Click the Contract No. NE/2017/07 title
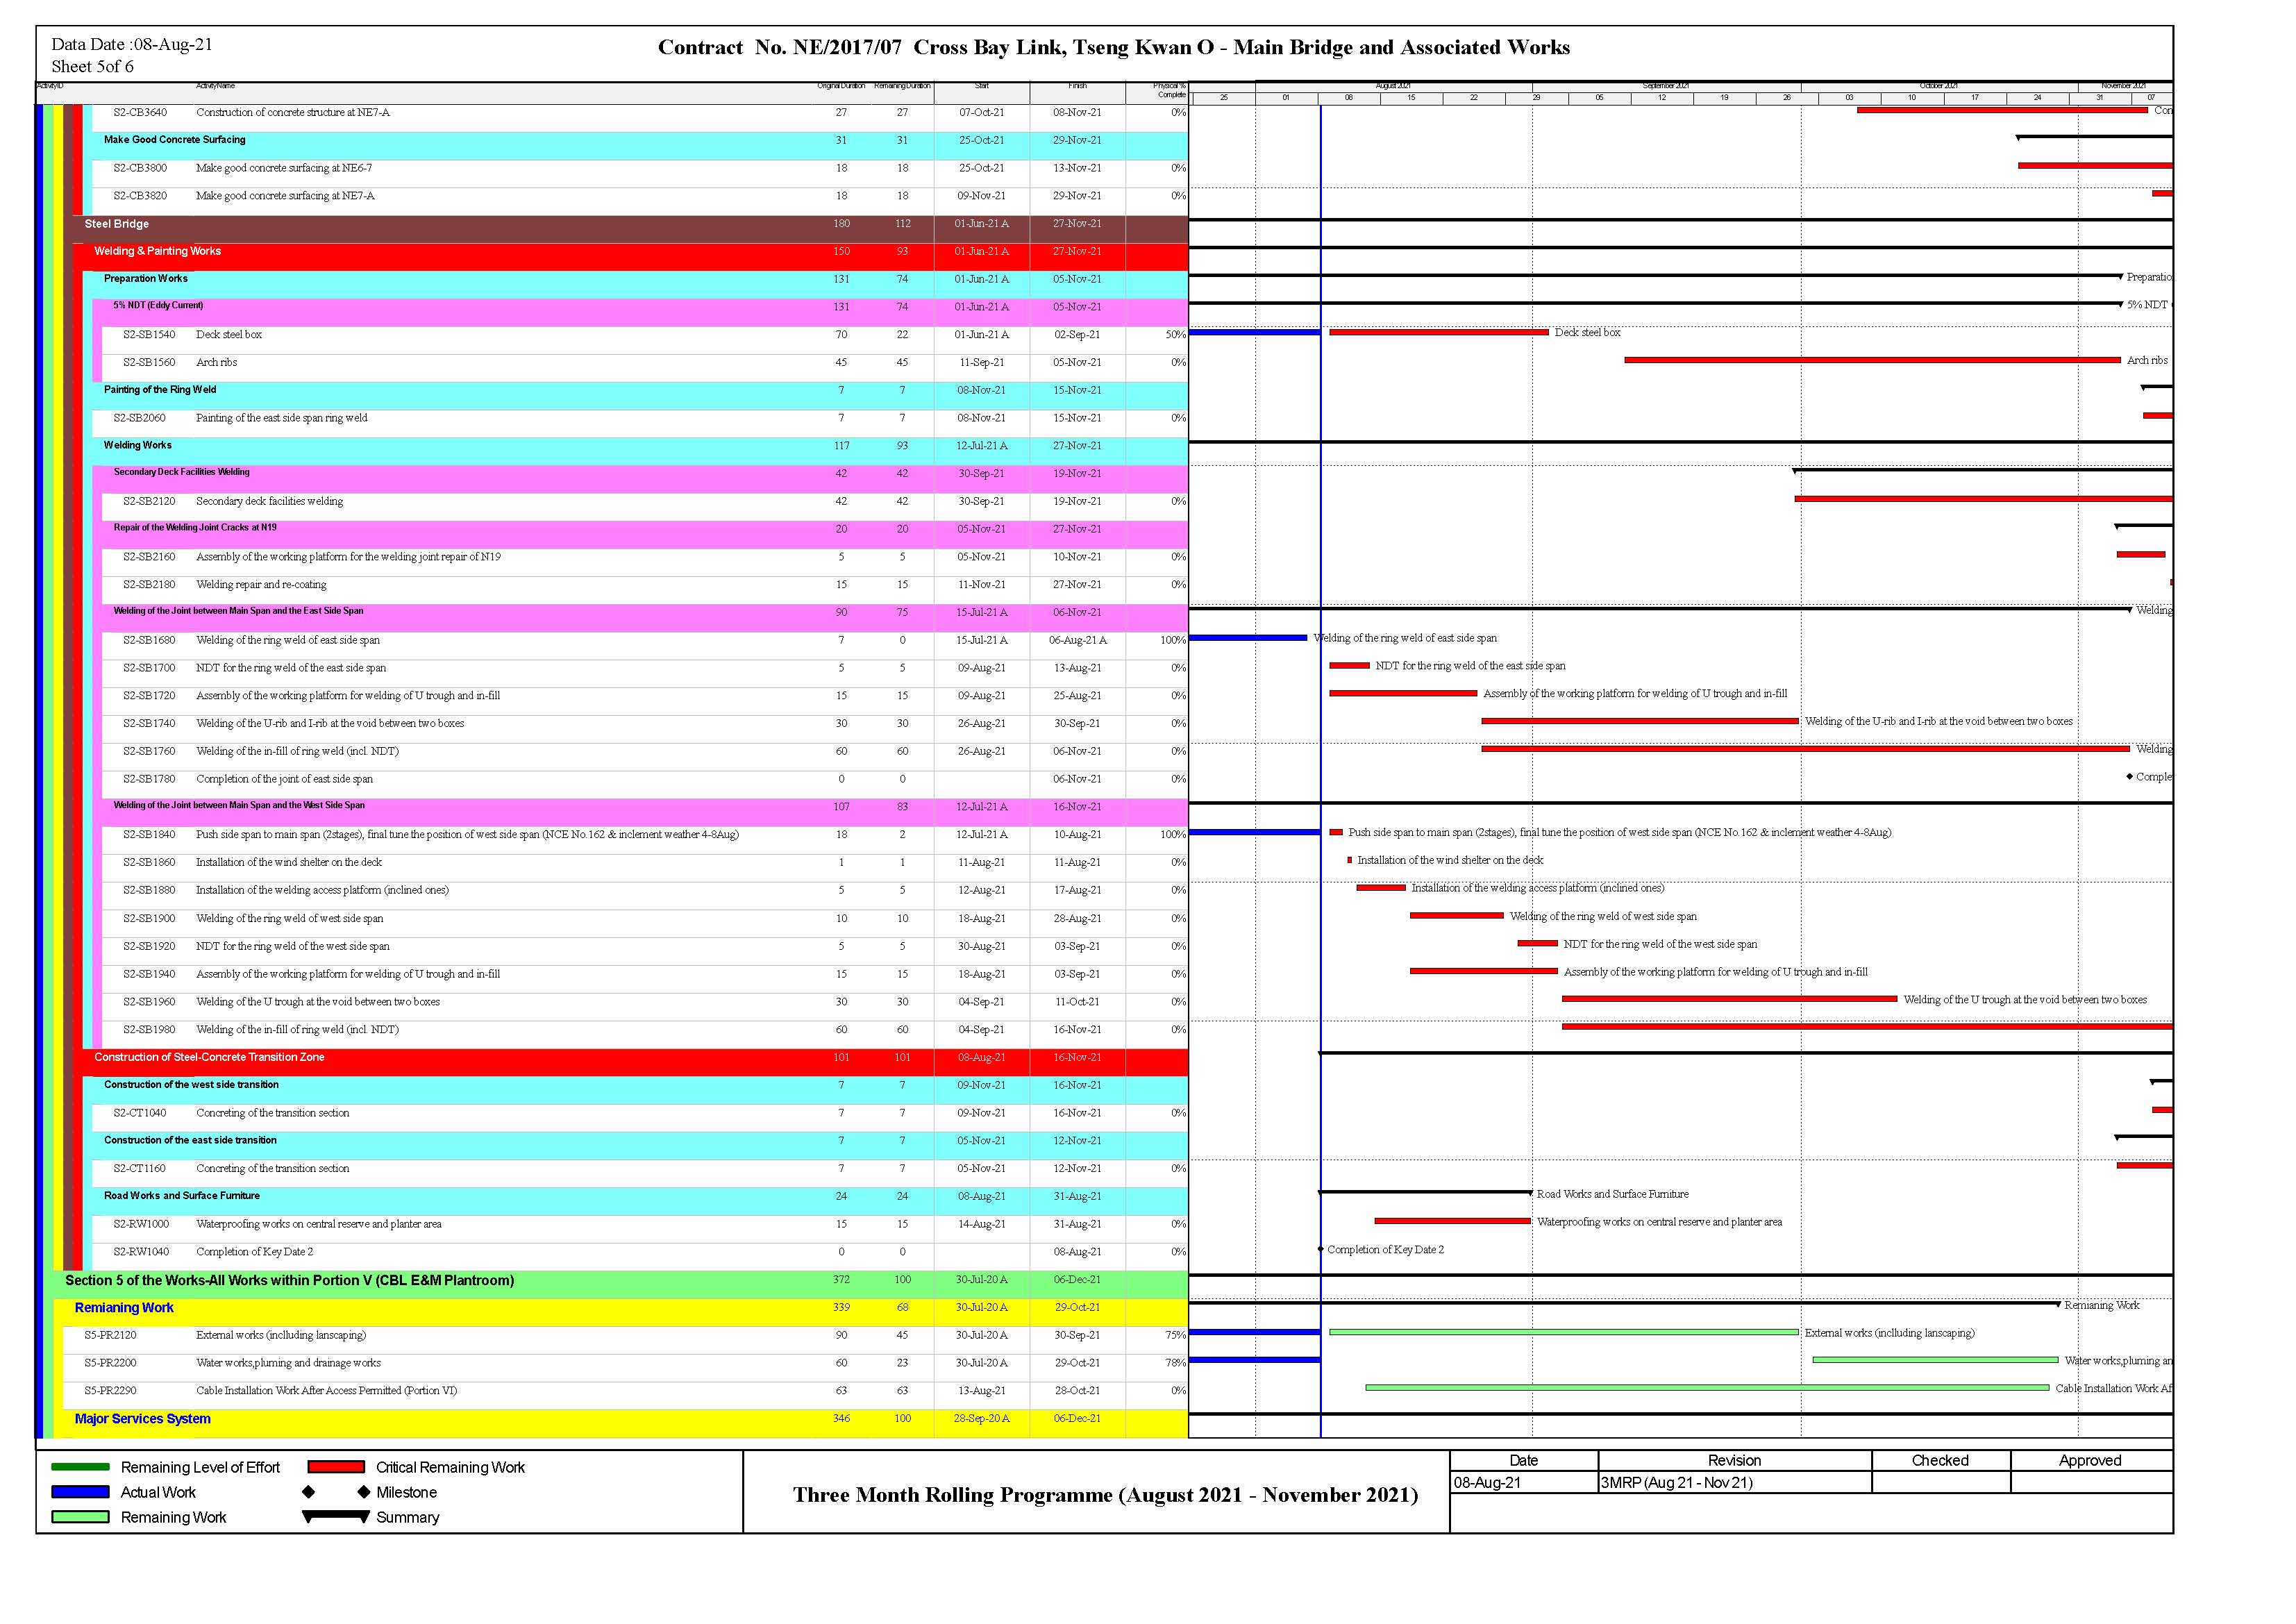Viewport: 2296px width, 1624px height. pos(1113,47)
